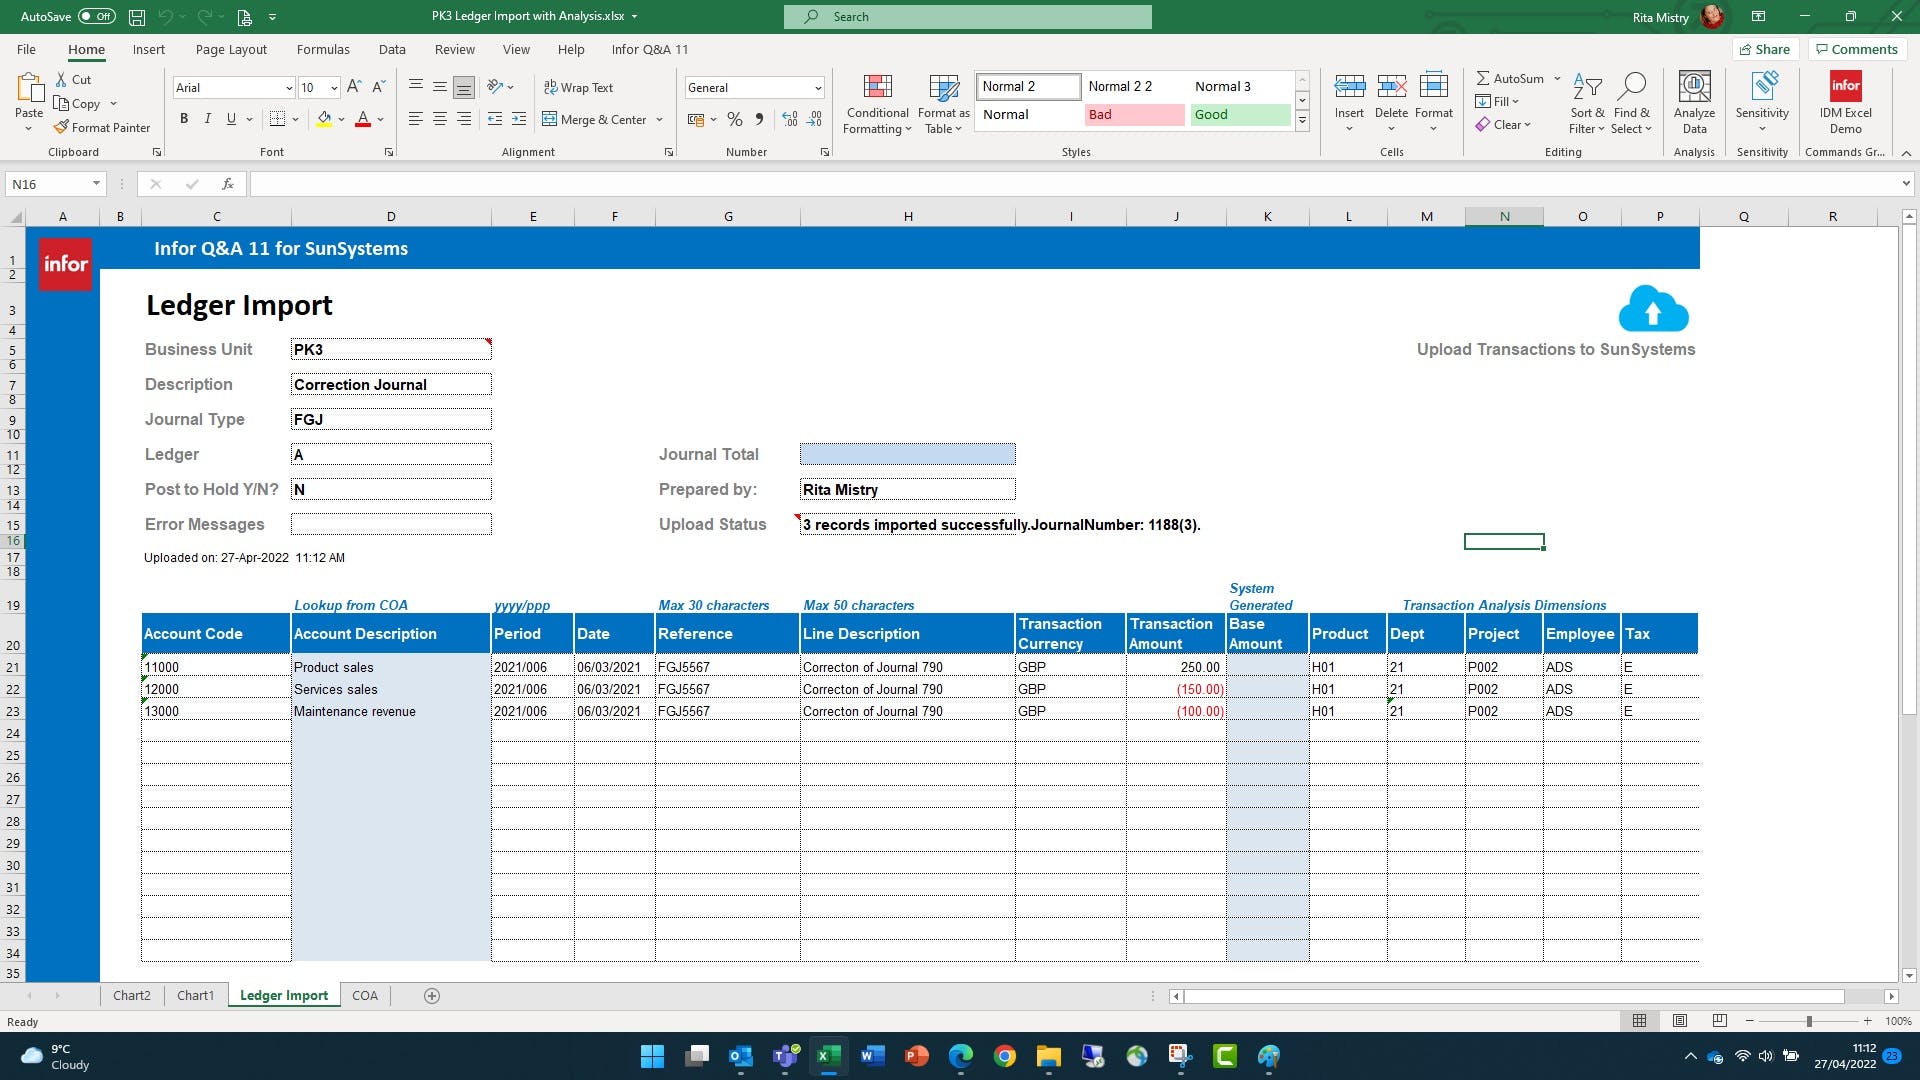1920x1080 pixels.
Task: Click the Share button
Action: pyautogui.click(x=1764, y=49)
